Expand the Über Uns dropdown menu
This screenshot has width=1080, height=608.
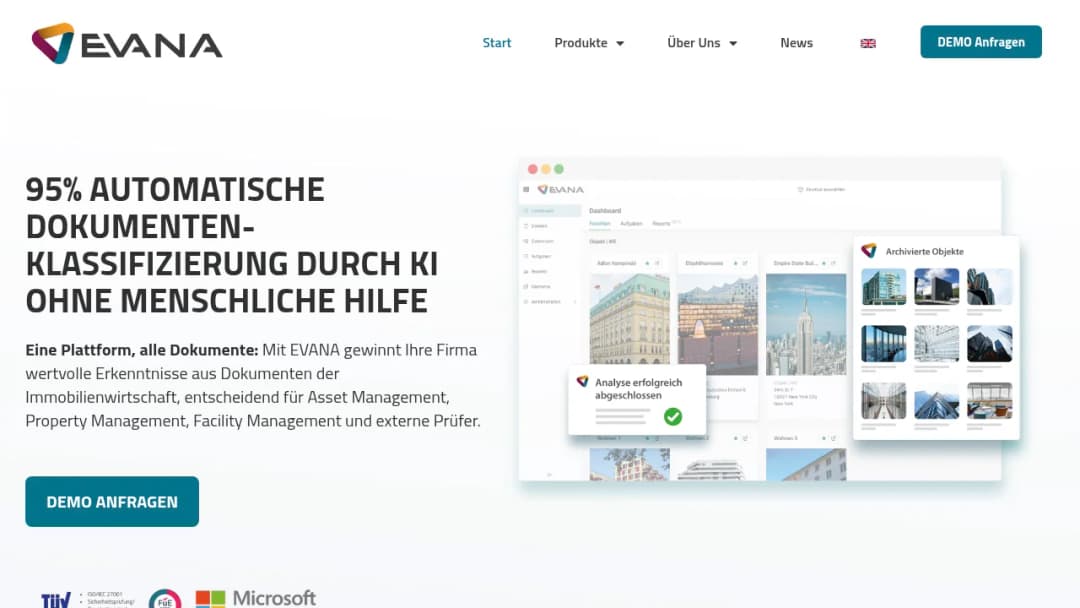point(702,43)
